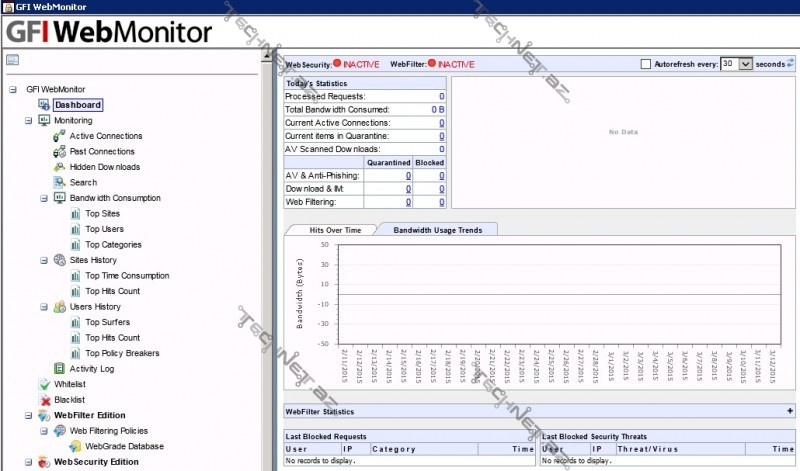Open the autorefresh seconds dropdown
The height and width of the screenshot is (471, 800).
(744, 64)
